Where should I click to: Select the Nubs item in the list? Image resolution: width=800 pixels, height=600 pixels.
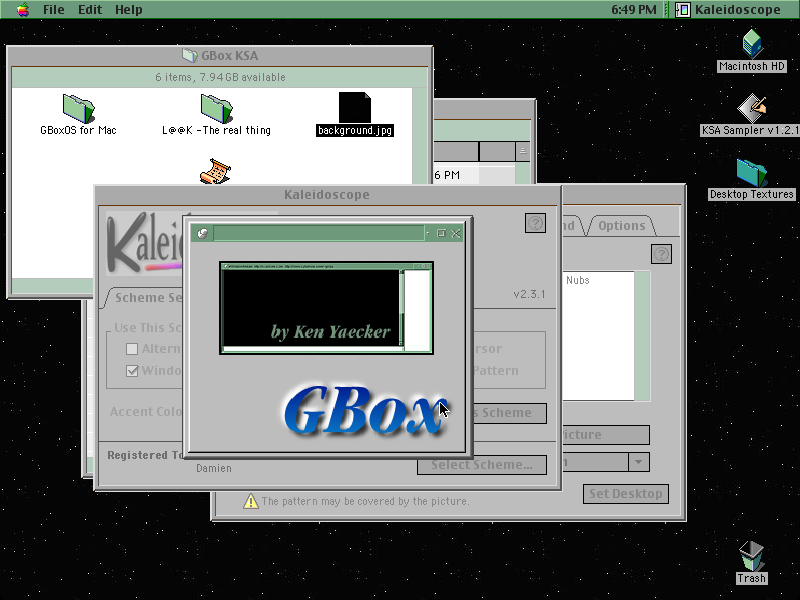pos(578,280)
